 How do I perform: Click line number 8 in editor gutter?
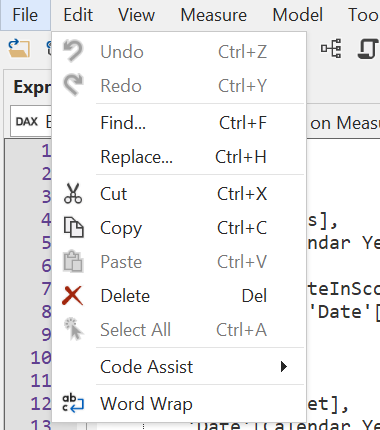pos(46,312)
